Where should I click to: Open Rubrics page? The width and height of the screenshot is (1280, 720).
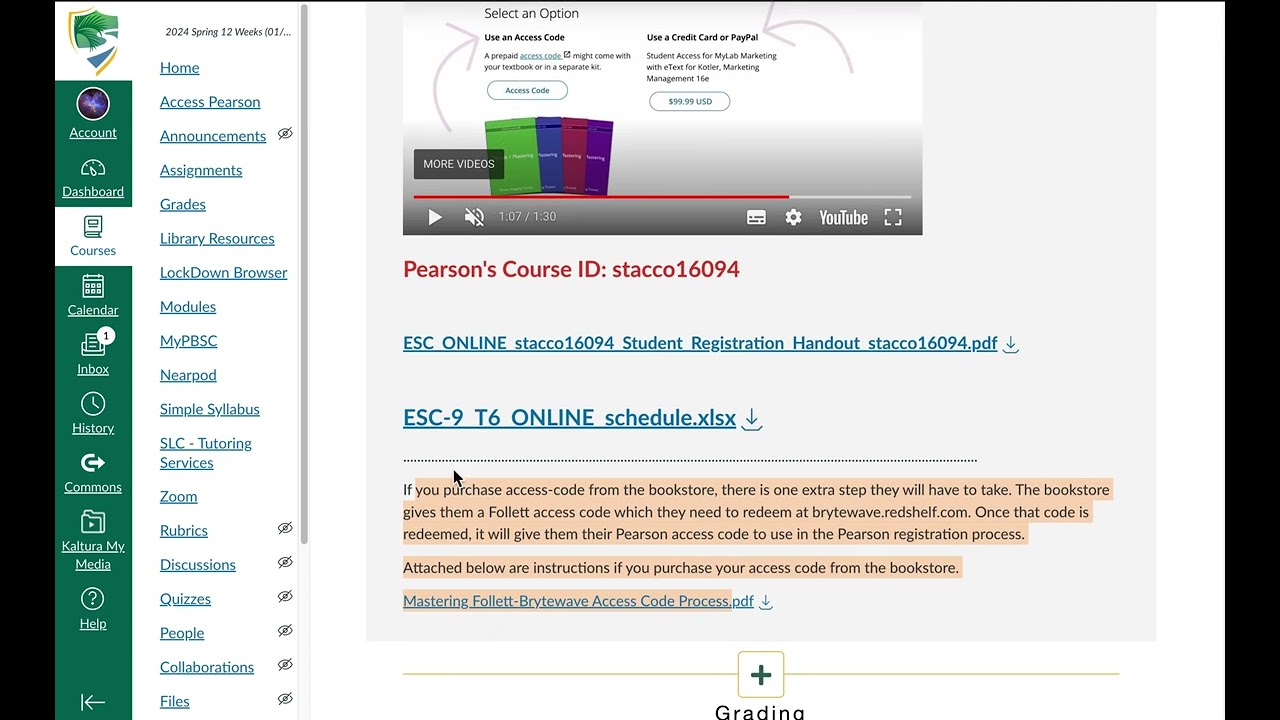(184, 530)
